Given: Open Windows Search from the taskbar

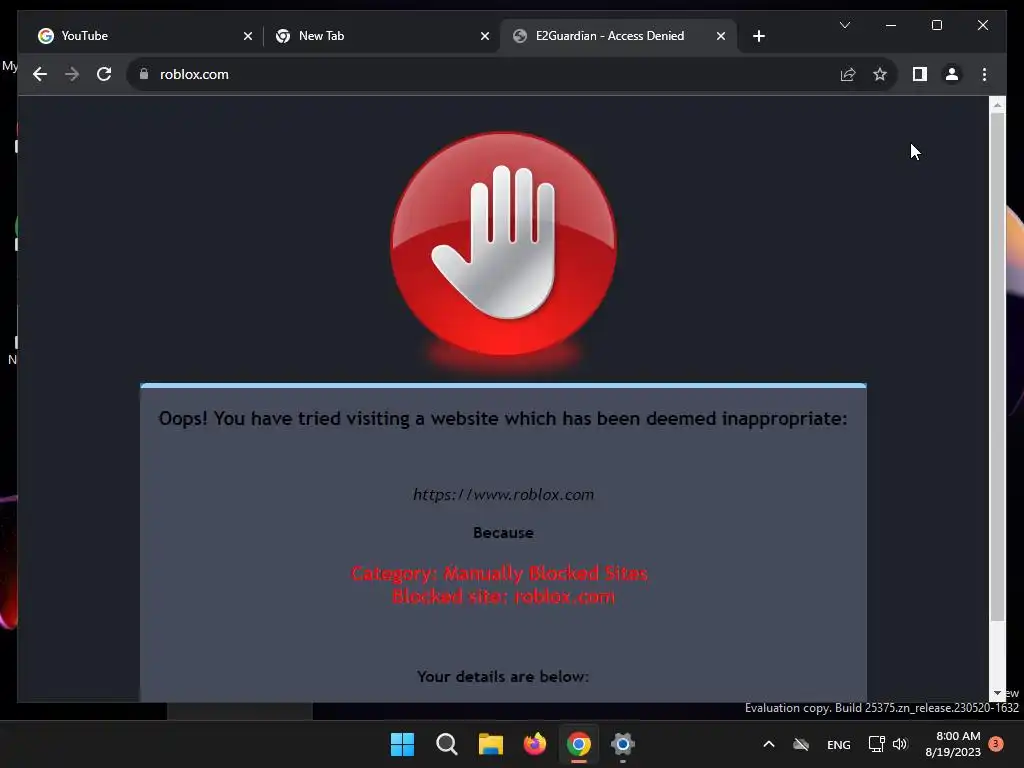Looking at the screenshot, I should point(447,744).
